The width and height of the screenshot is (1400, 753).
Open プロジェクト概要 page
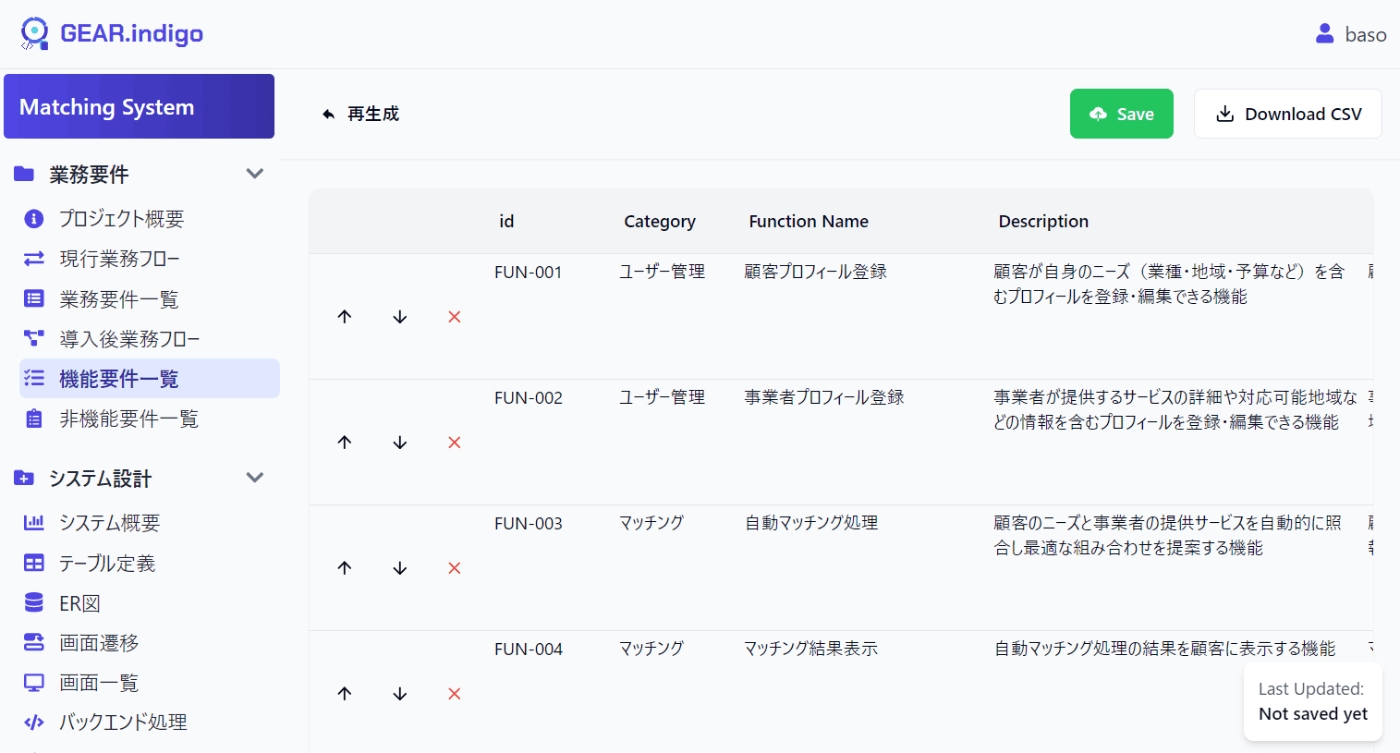coord(122,218)
